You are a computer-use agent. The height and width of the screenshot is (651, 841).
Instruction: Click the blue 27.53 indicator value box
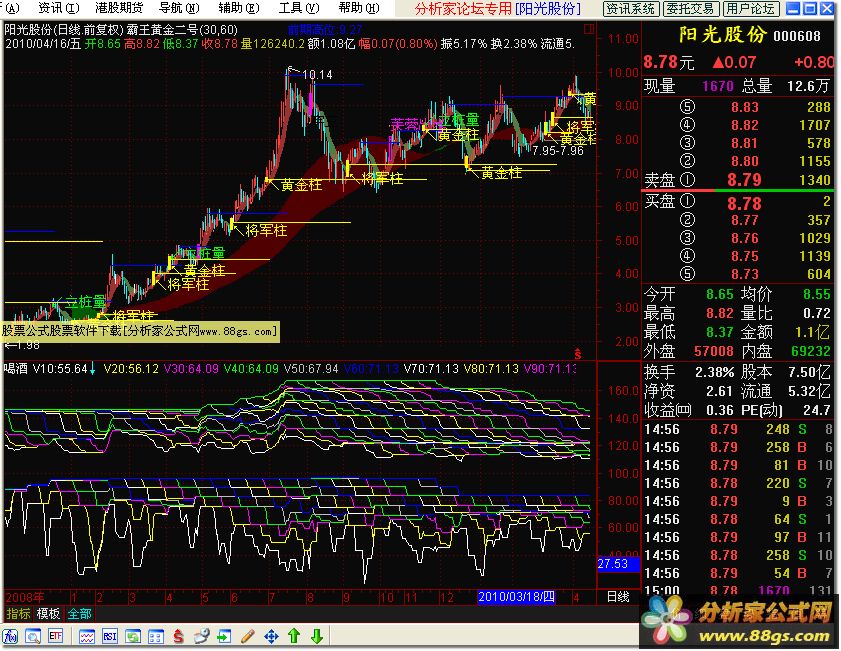tap(619, 564)
